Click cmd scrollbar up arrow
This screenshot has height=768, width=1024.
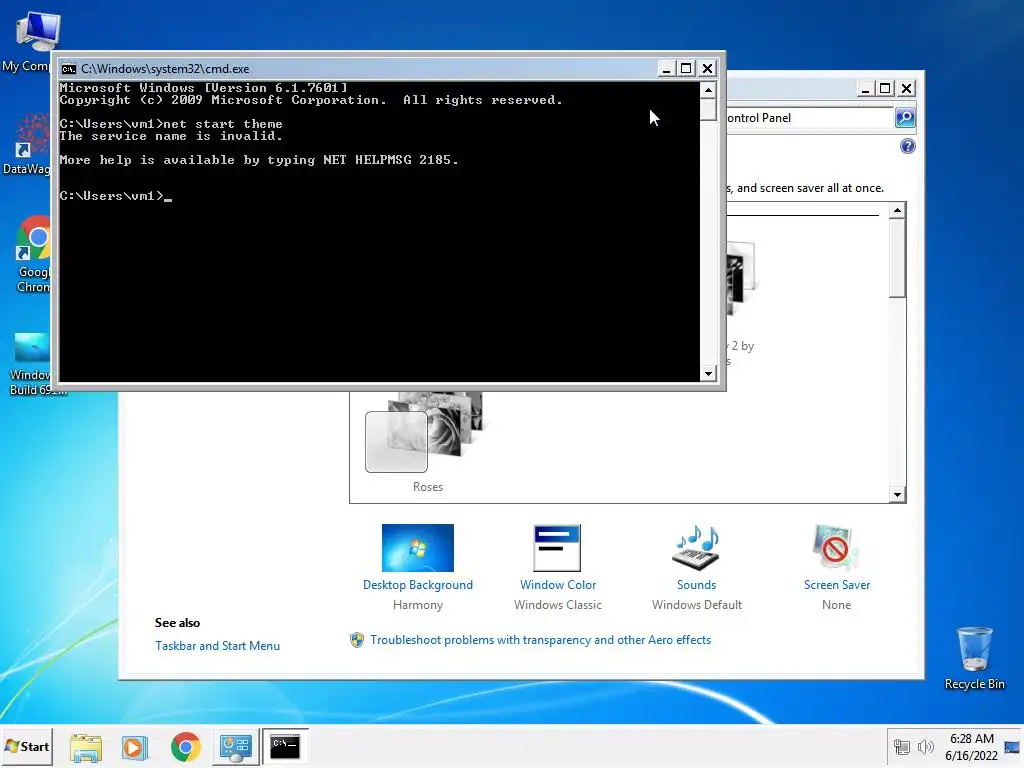pyautogui.click(x=709, y=89)
